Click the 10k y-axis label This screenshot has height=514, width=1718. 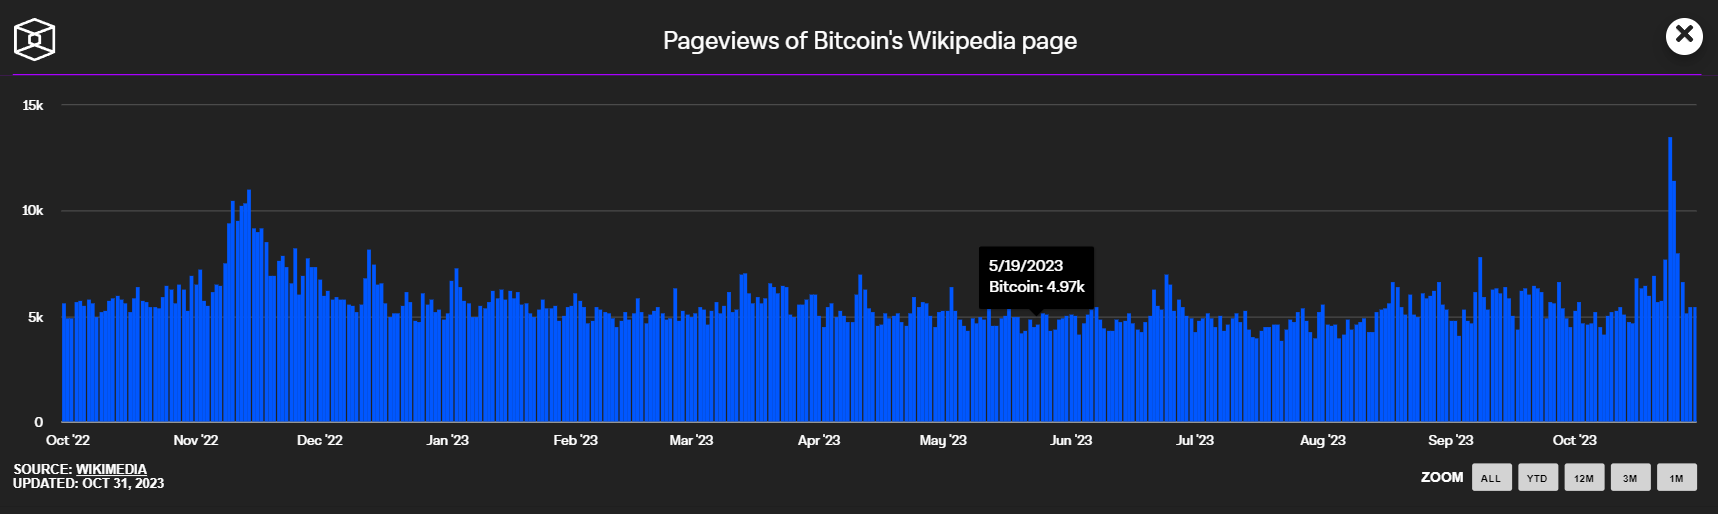(x=33, y=210)
